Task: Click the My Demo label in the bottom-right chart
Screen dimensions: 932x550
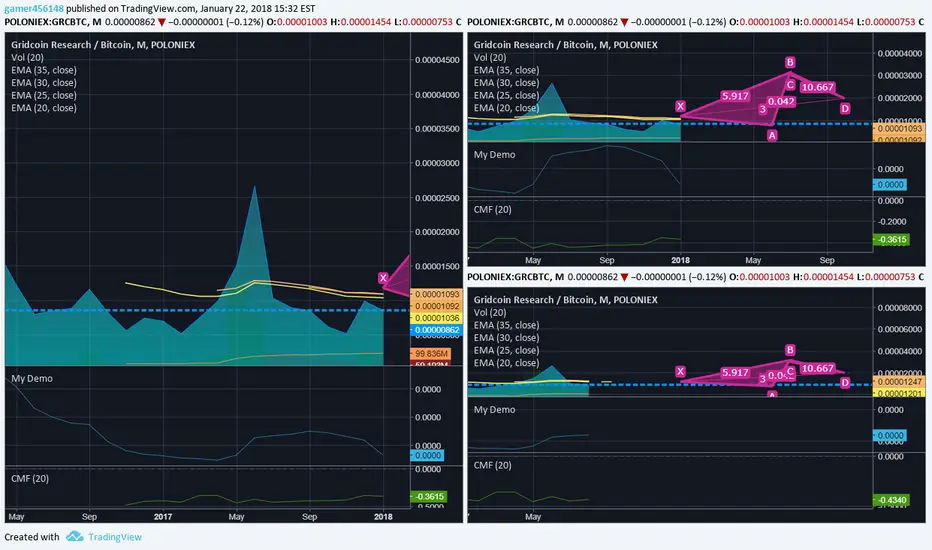Action: tap(495, 409)
